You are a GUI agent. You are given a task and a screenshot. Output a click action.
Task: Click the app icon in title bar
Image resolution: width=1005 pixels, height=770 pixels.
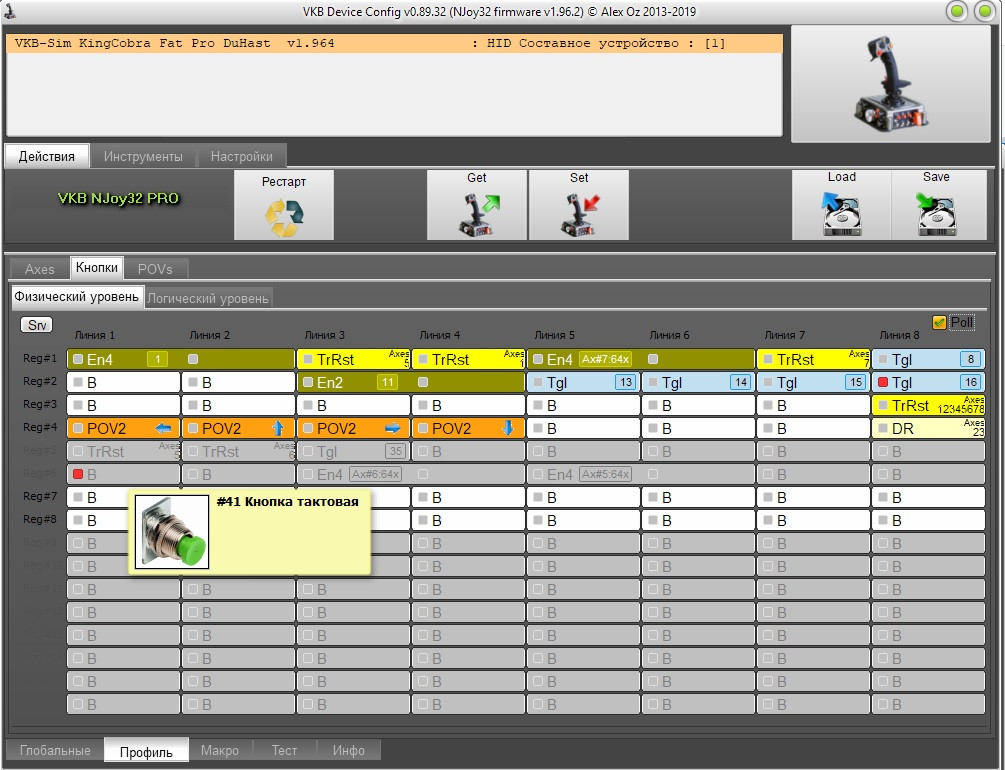click(10, 11)
